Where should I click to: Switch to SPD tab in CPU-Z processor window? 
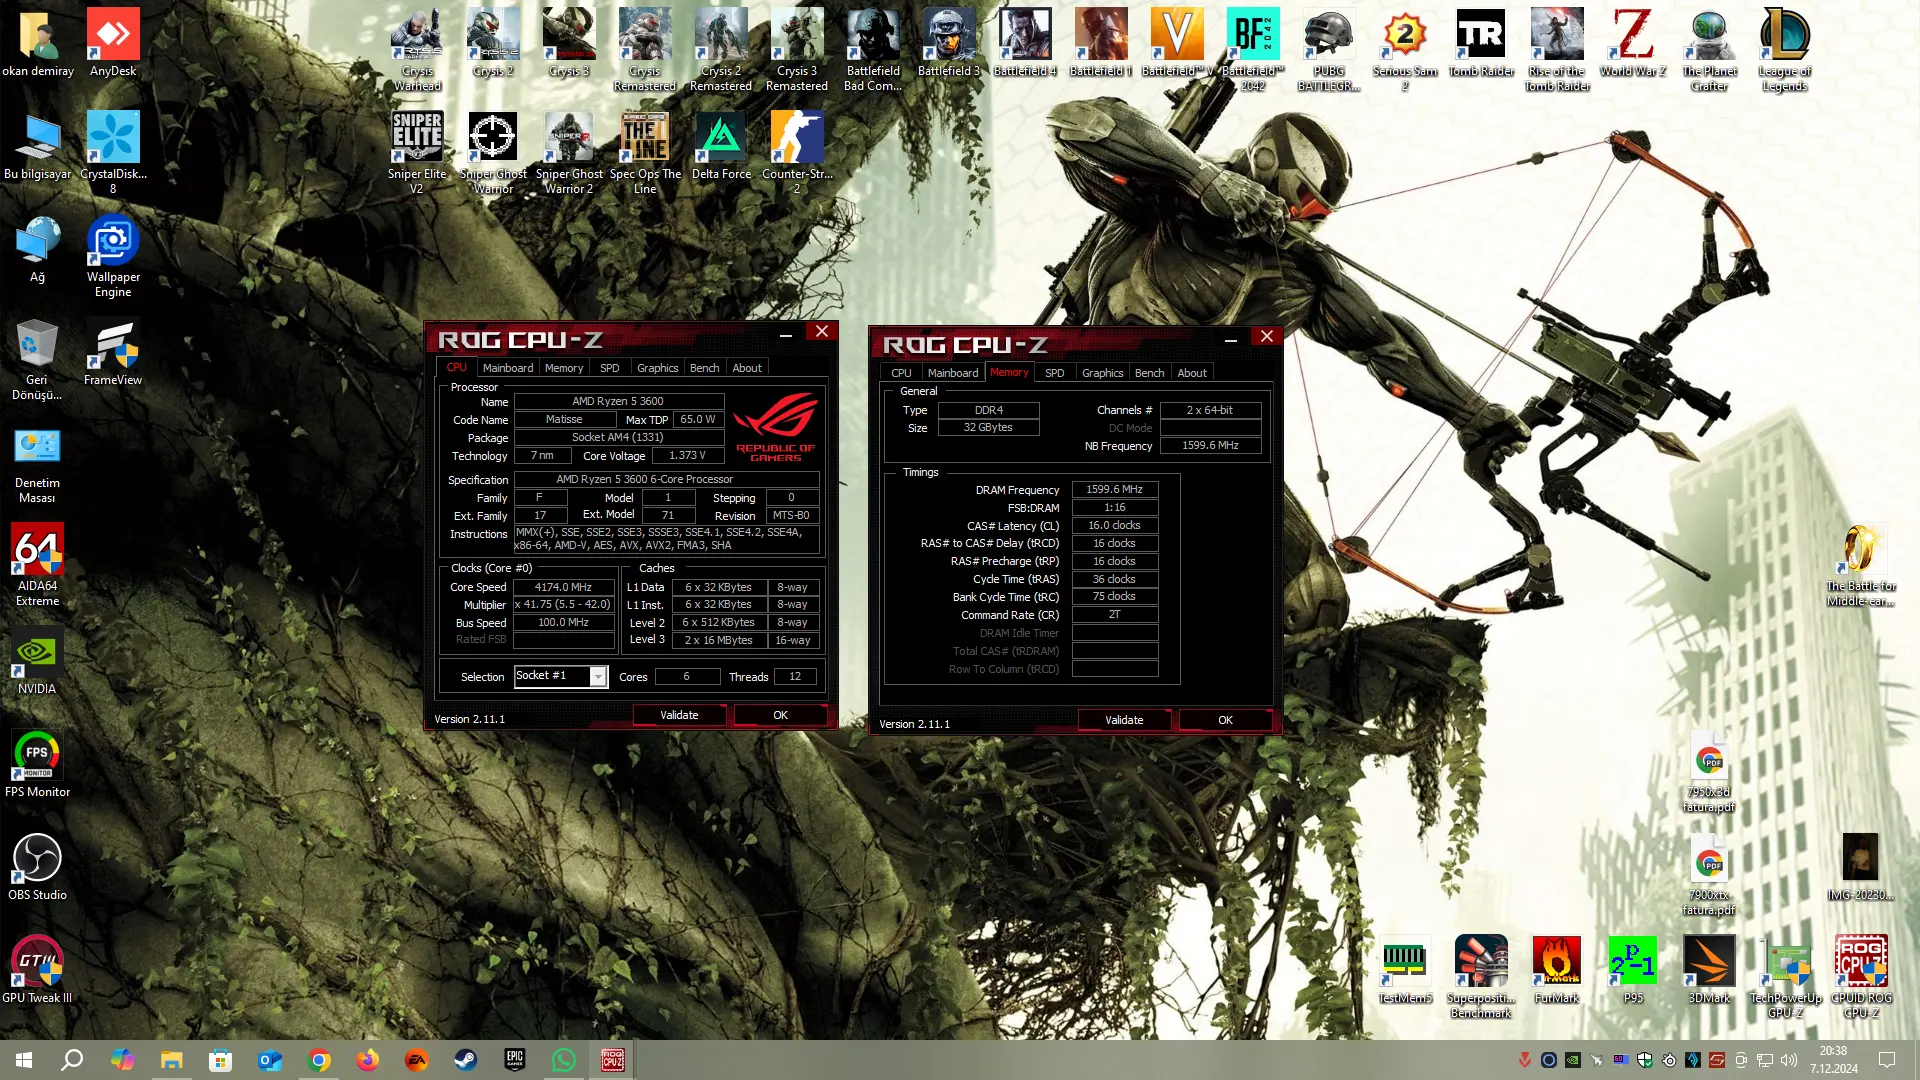[610, 368]
